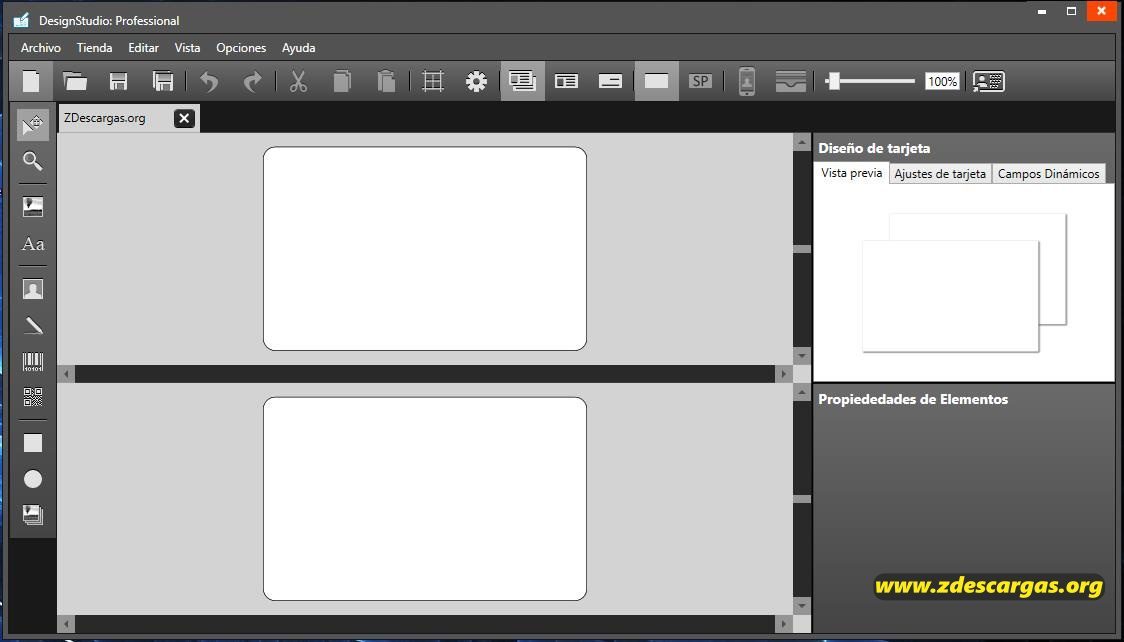Select the stacked images layer tool
Image resolution: width=1124 pixels, height=642 pixels.
[33, 514]
